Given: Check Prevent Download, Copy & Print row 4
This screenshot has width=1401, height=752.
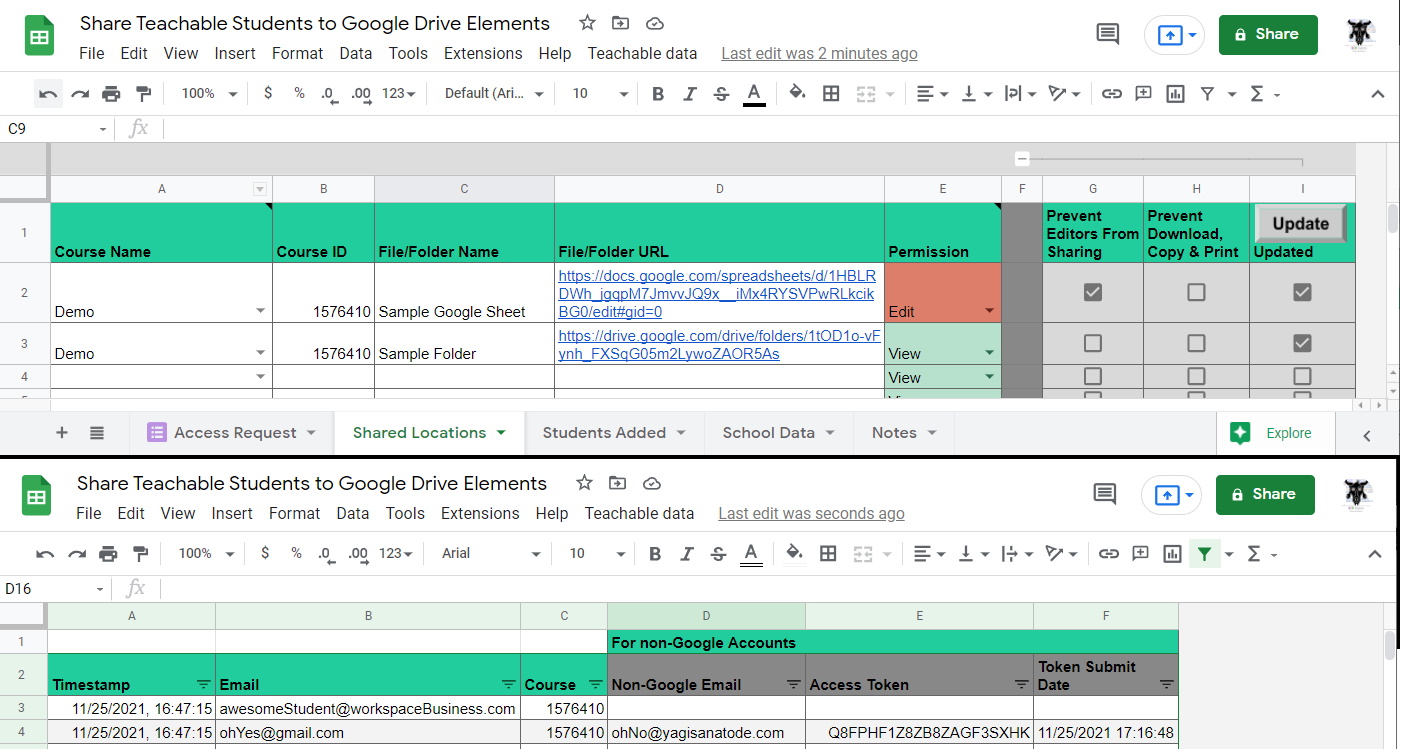Looking at the screenshot, I should coord(1196,376).
